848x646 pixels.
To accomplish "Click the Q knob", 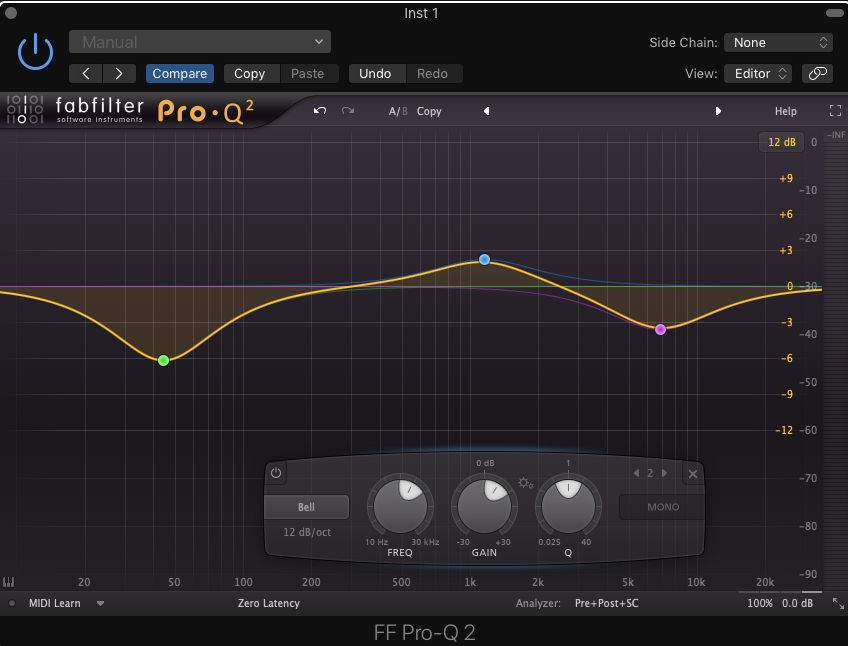I will [x=568, y=507].
